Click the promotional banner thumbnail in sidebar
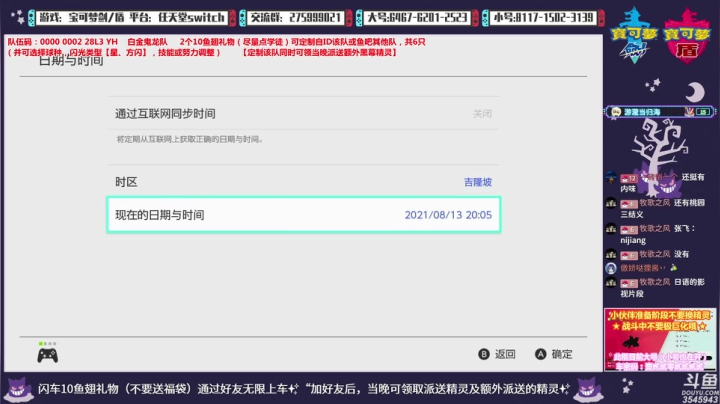The image size is (720, 404). (660, 340)
